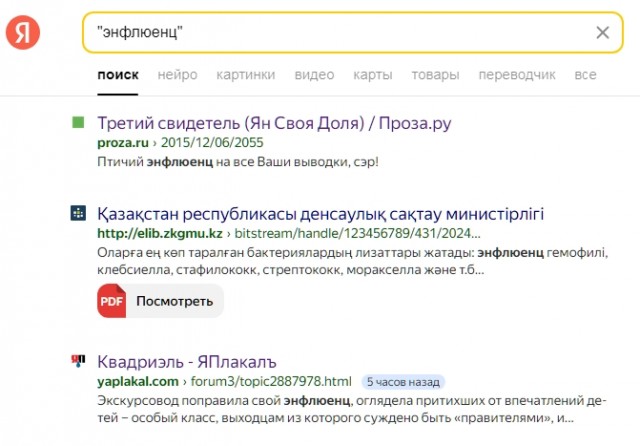Open the Квадриэль - ЯПлакалъ result
Screen dimensions: 640x446
187,362
